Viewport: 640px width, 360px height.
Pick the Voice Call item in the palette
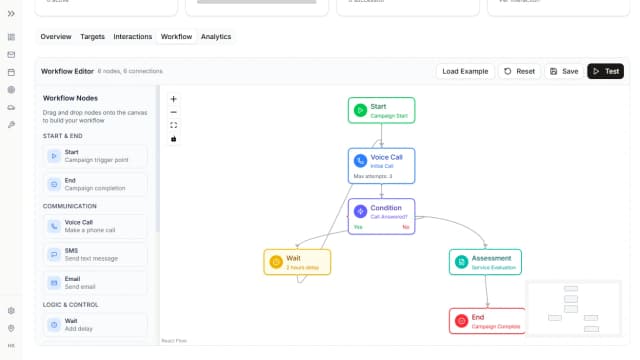coord(95,226)
